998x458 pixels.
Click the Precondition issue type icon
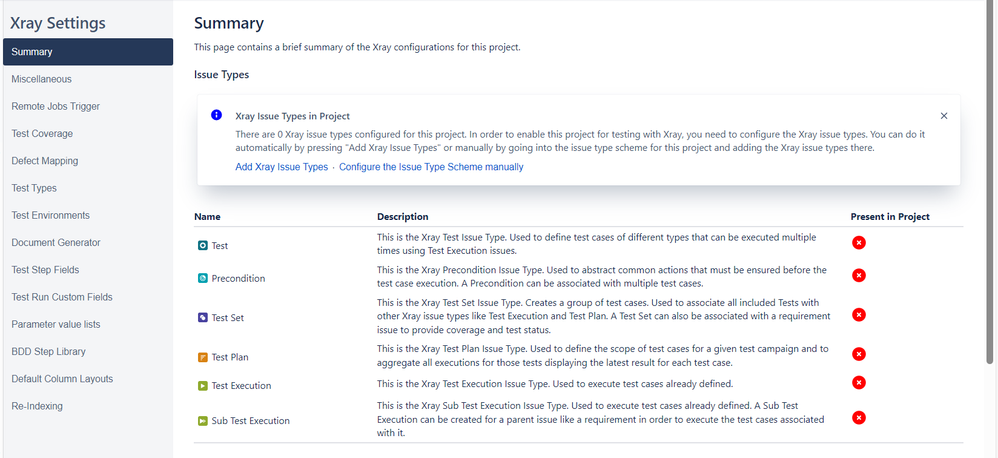coord(202,278)
